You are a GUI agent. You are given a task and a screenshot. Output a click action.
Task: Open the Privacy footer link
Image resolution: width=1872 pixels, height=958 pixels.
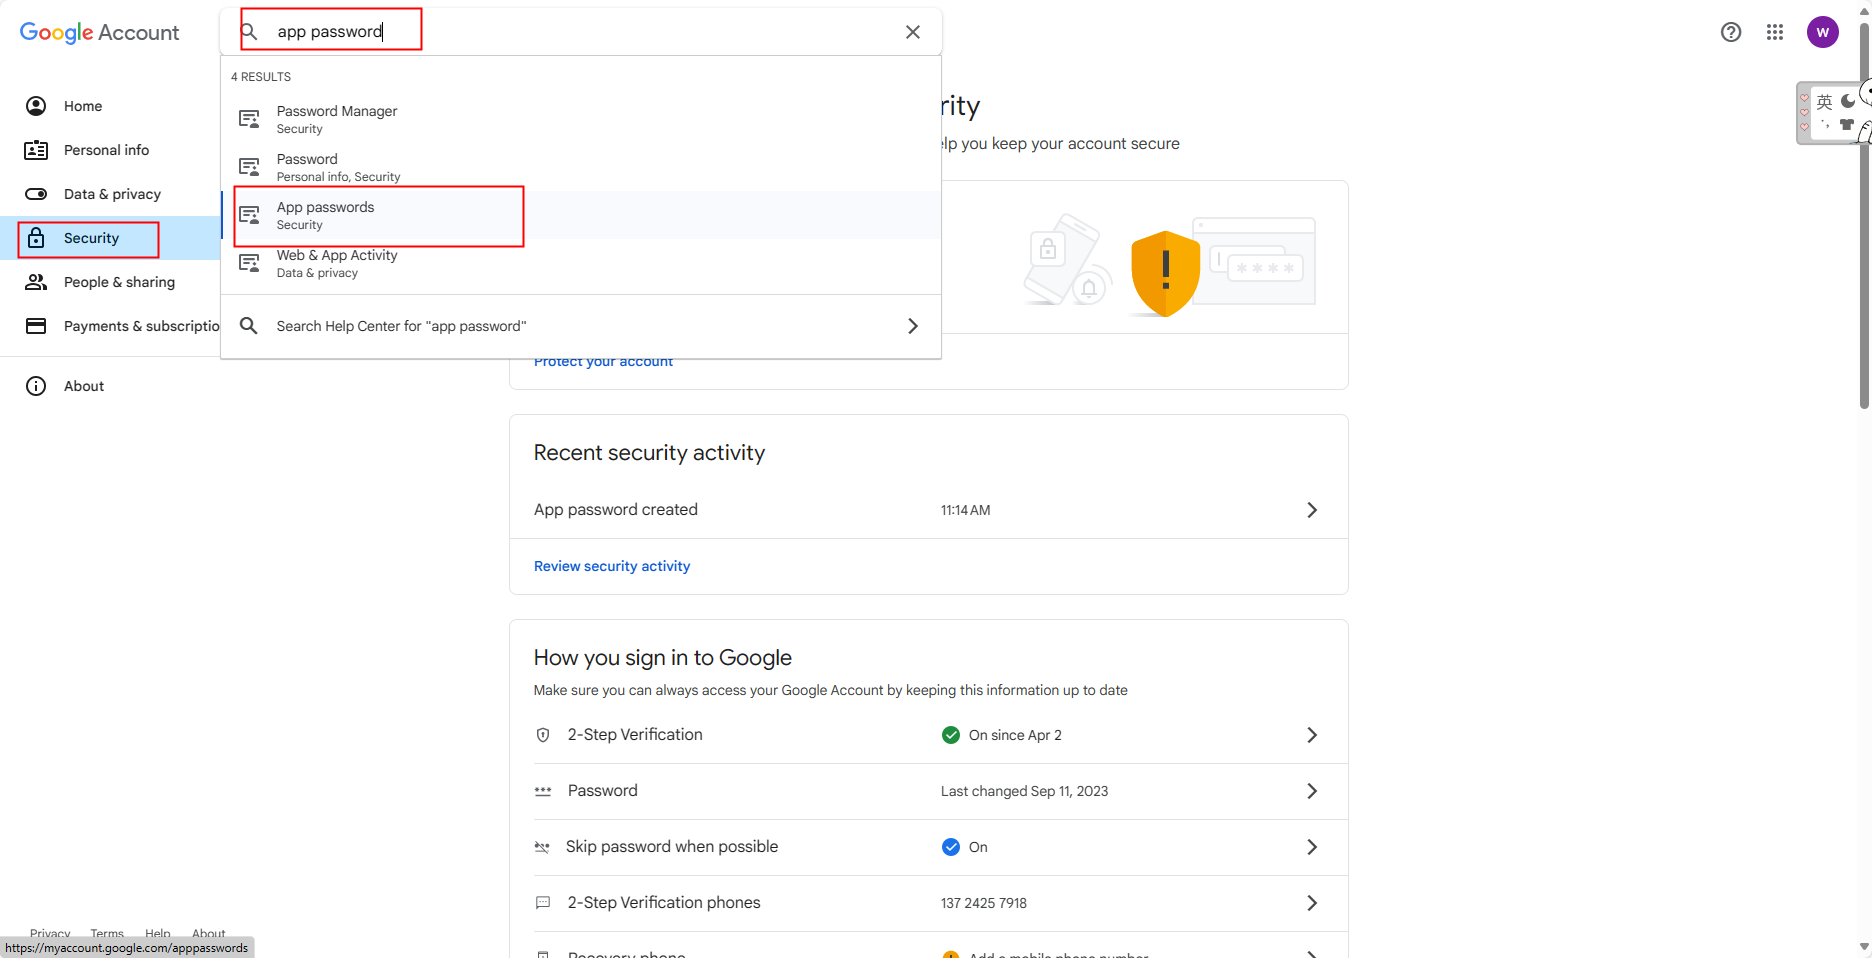(x=50, y=933)
